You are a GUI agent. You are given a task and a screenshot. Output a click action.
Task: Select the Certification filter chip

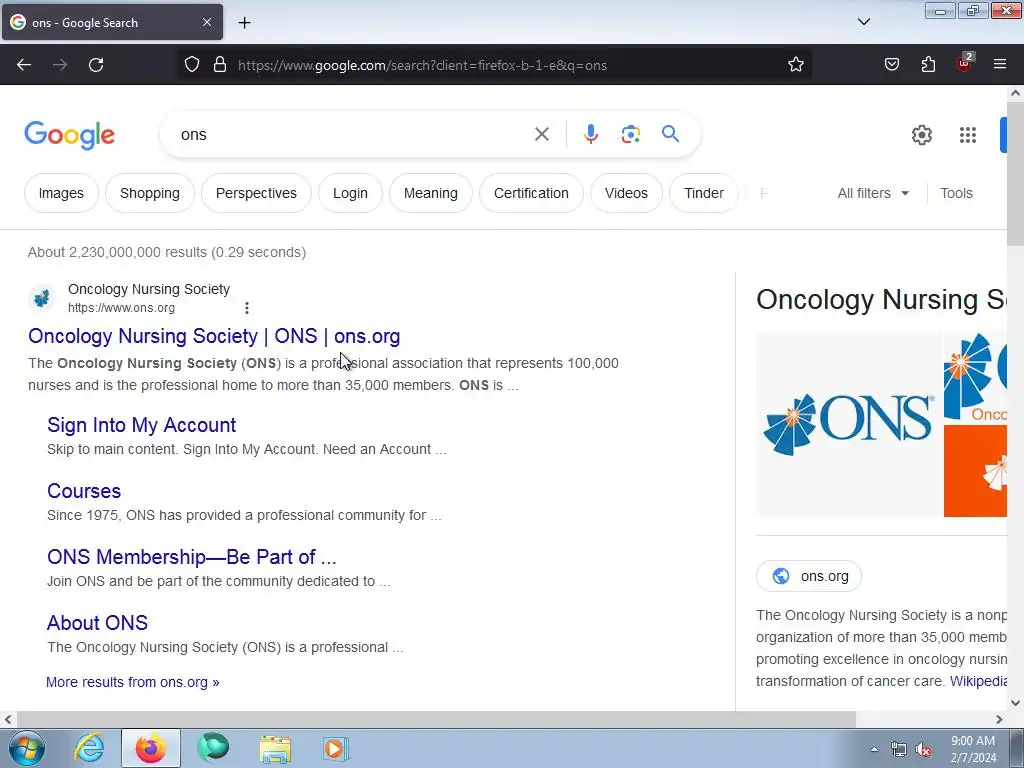pos(531,193)
